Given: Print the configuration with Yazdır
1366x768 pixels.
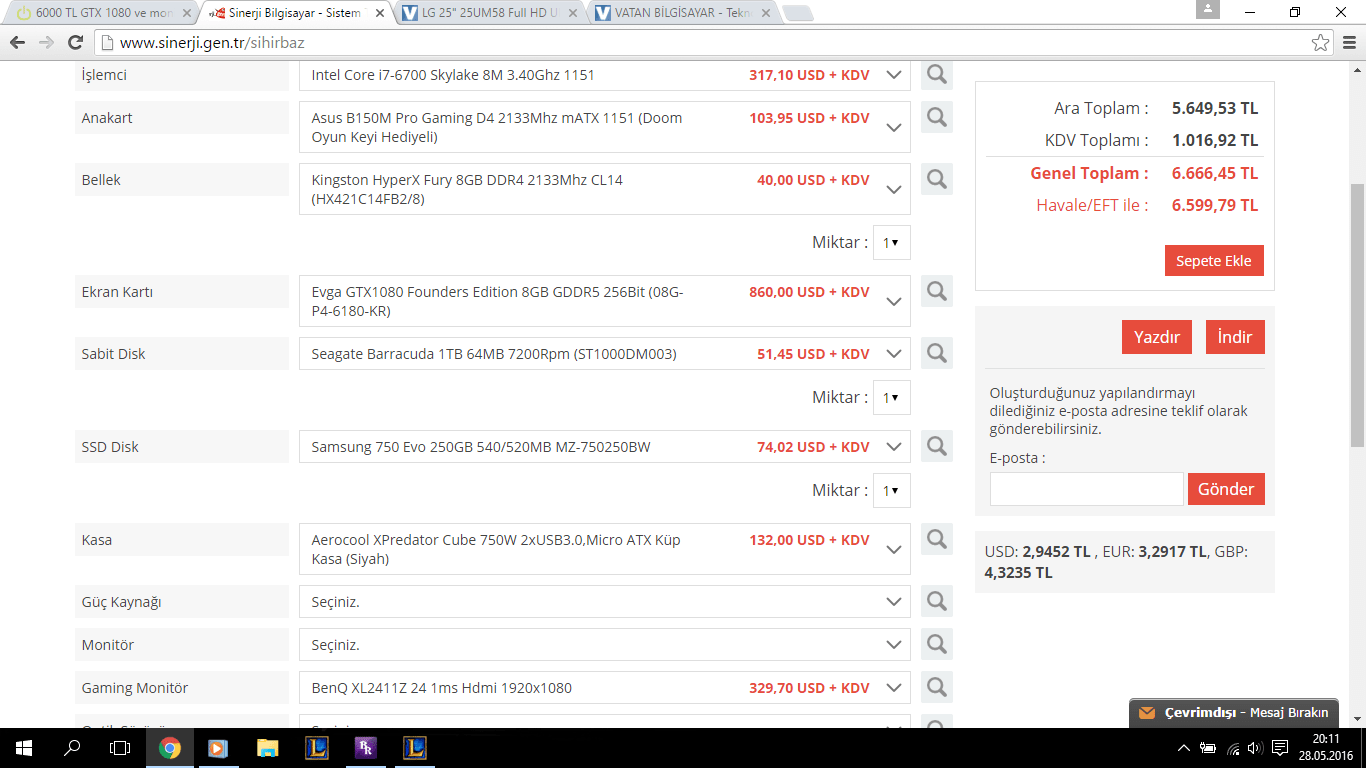Looking at the screenshot, I should 1157,337.
